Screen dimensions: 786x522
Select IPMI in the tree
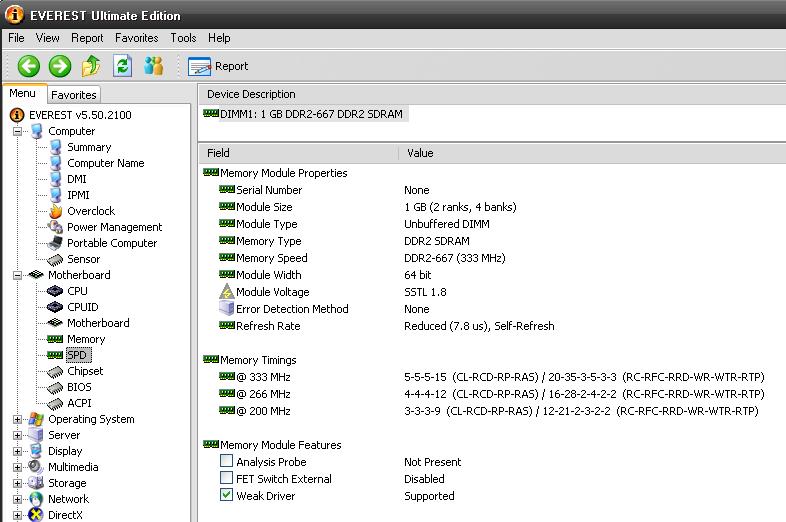pos(78,196)
